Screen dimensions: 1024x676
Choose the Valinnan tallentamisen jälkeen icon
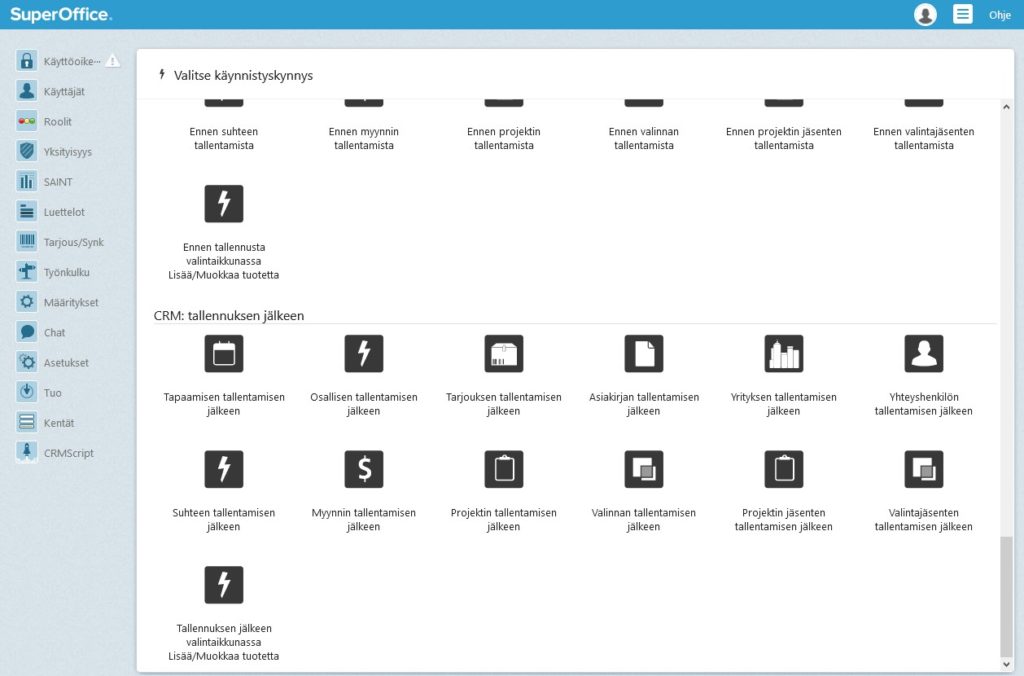point(644,469)
